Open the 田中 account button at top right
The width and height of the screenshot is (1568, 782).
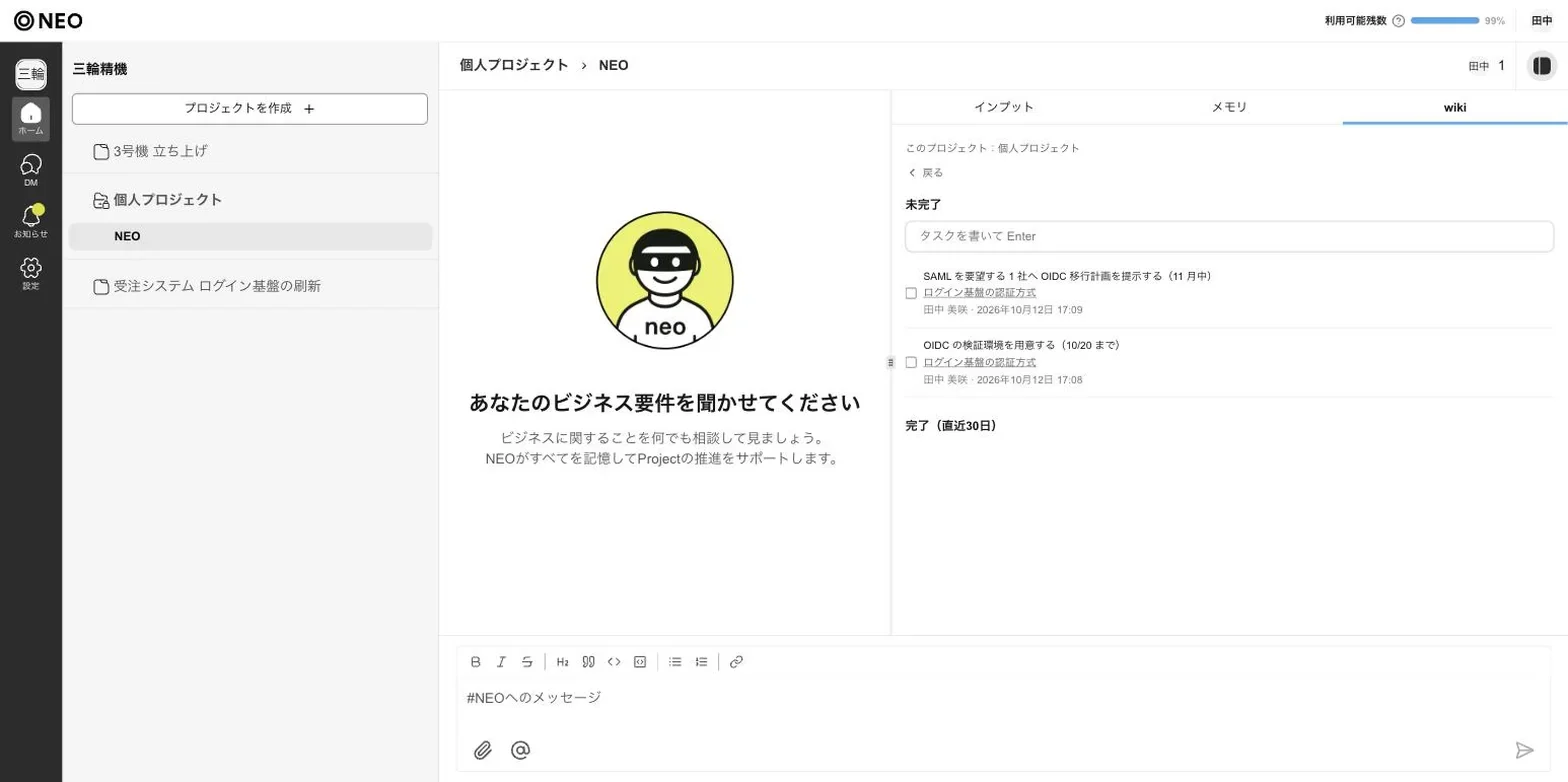coord(1541,21)
